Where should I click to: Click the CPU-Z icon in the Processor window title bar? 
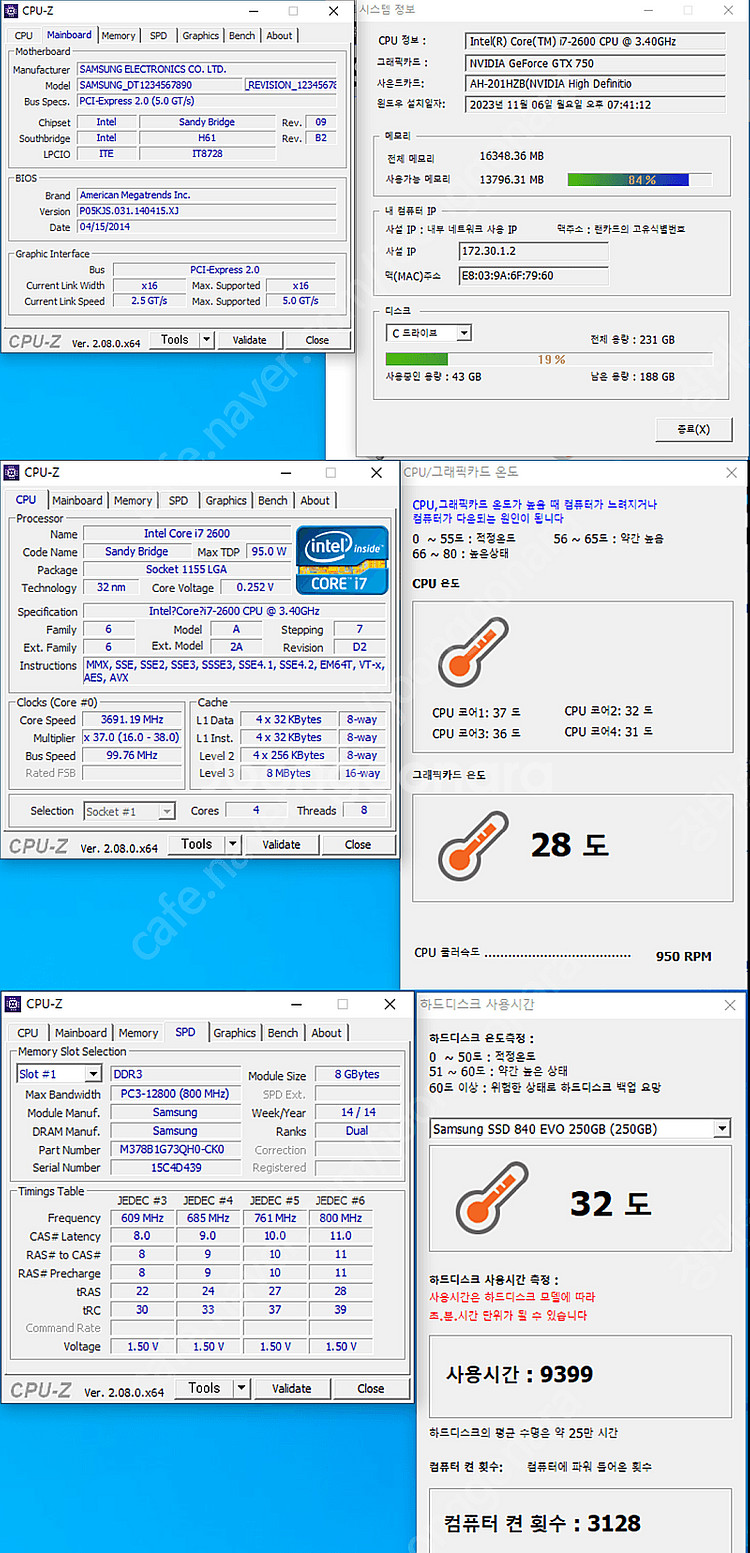coord(12,472)
